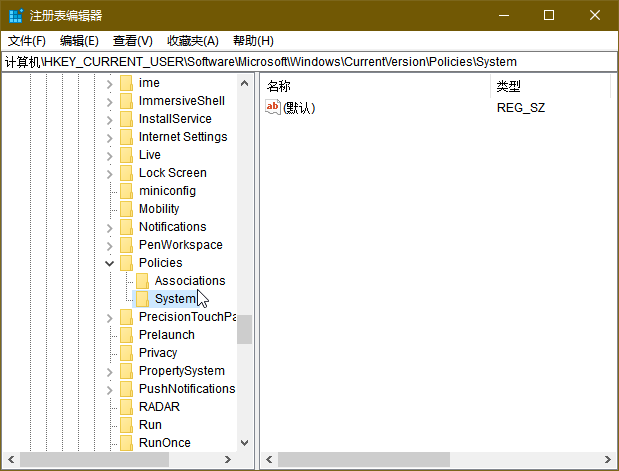This screenshot has width=619, height=471.
Task: Expand the Internet Settings key
Action: point(110,138)
